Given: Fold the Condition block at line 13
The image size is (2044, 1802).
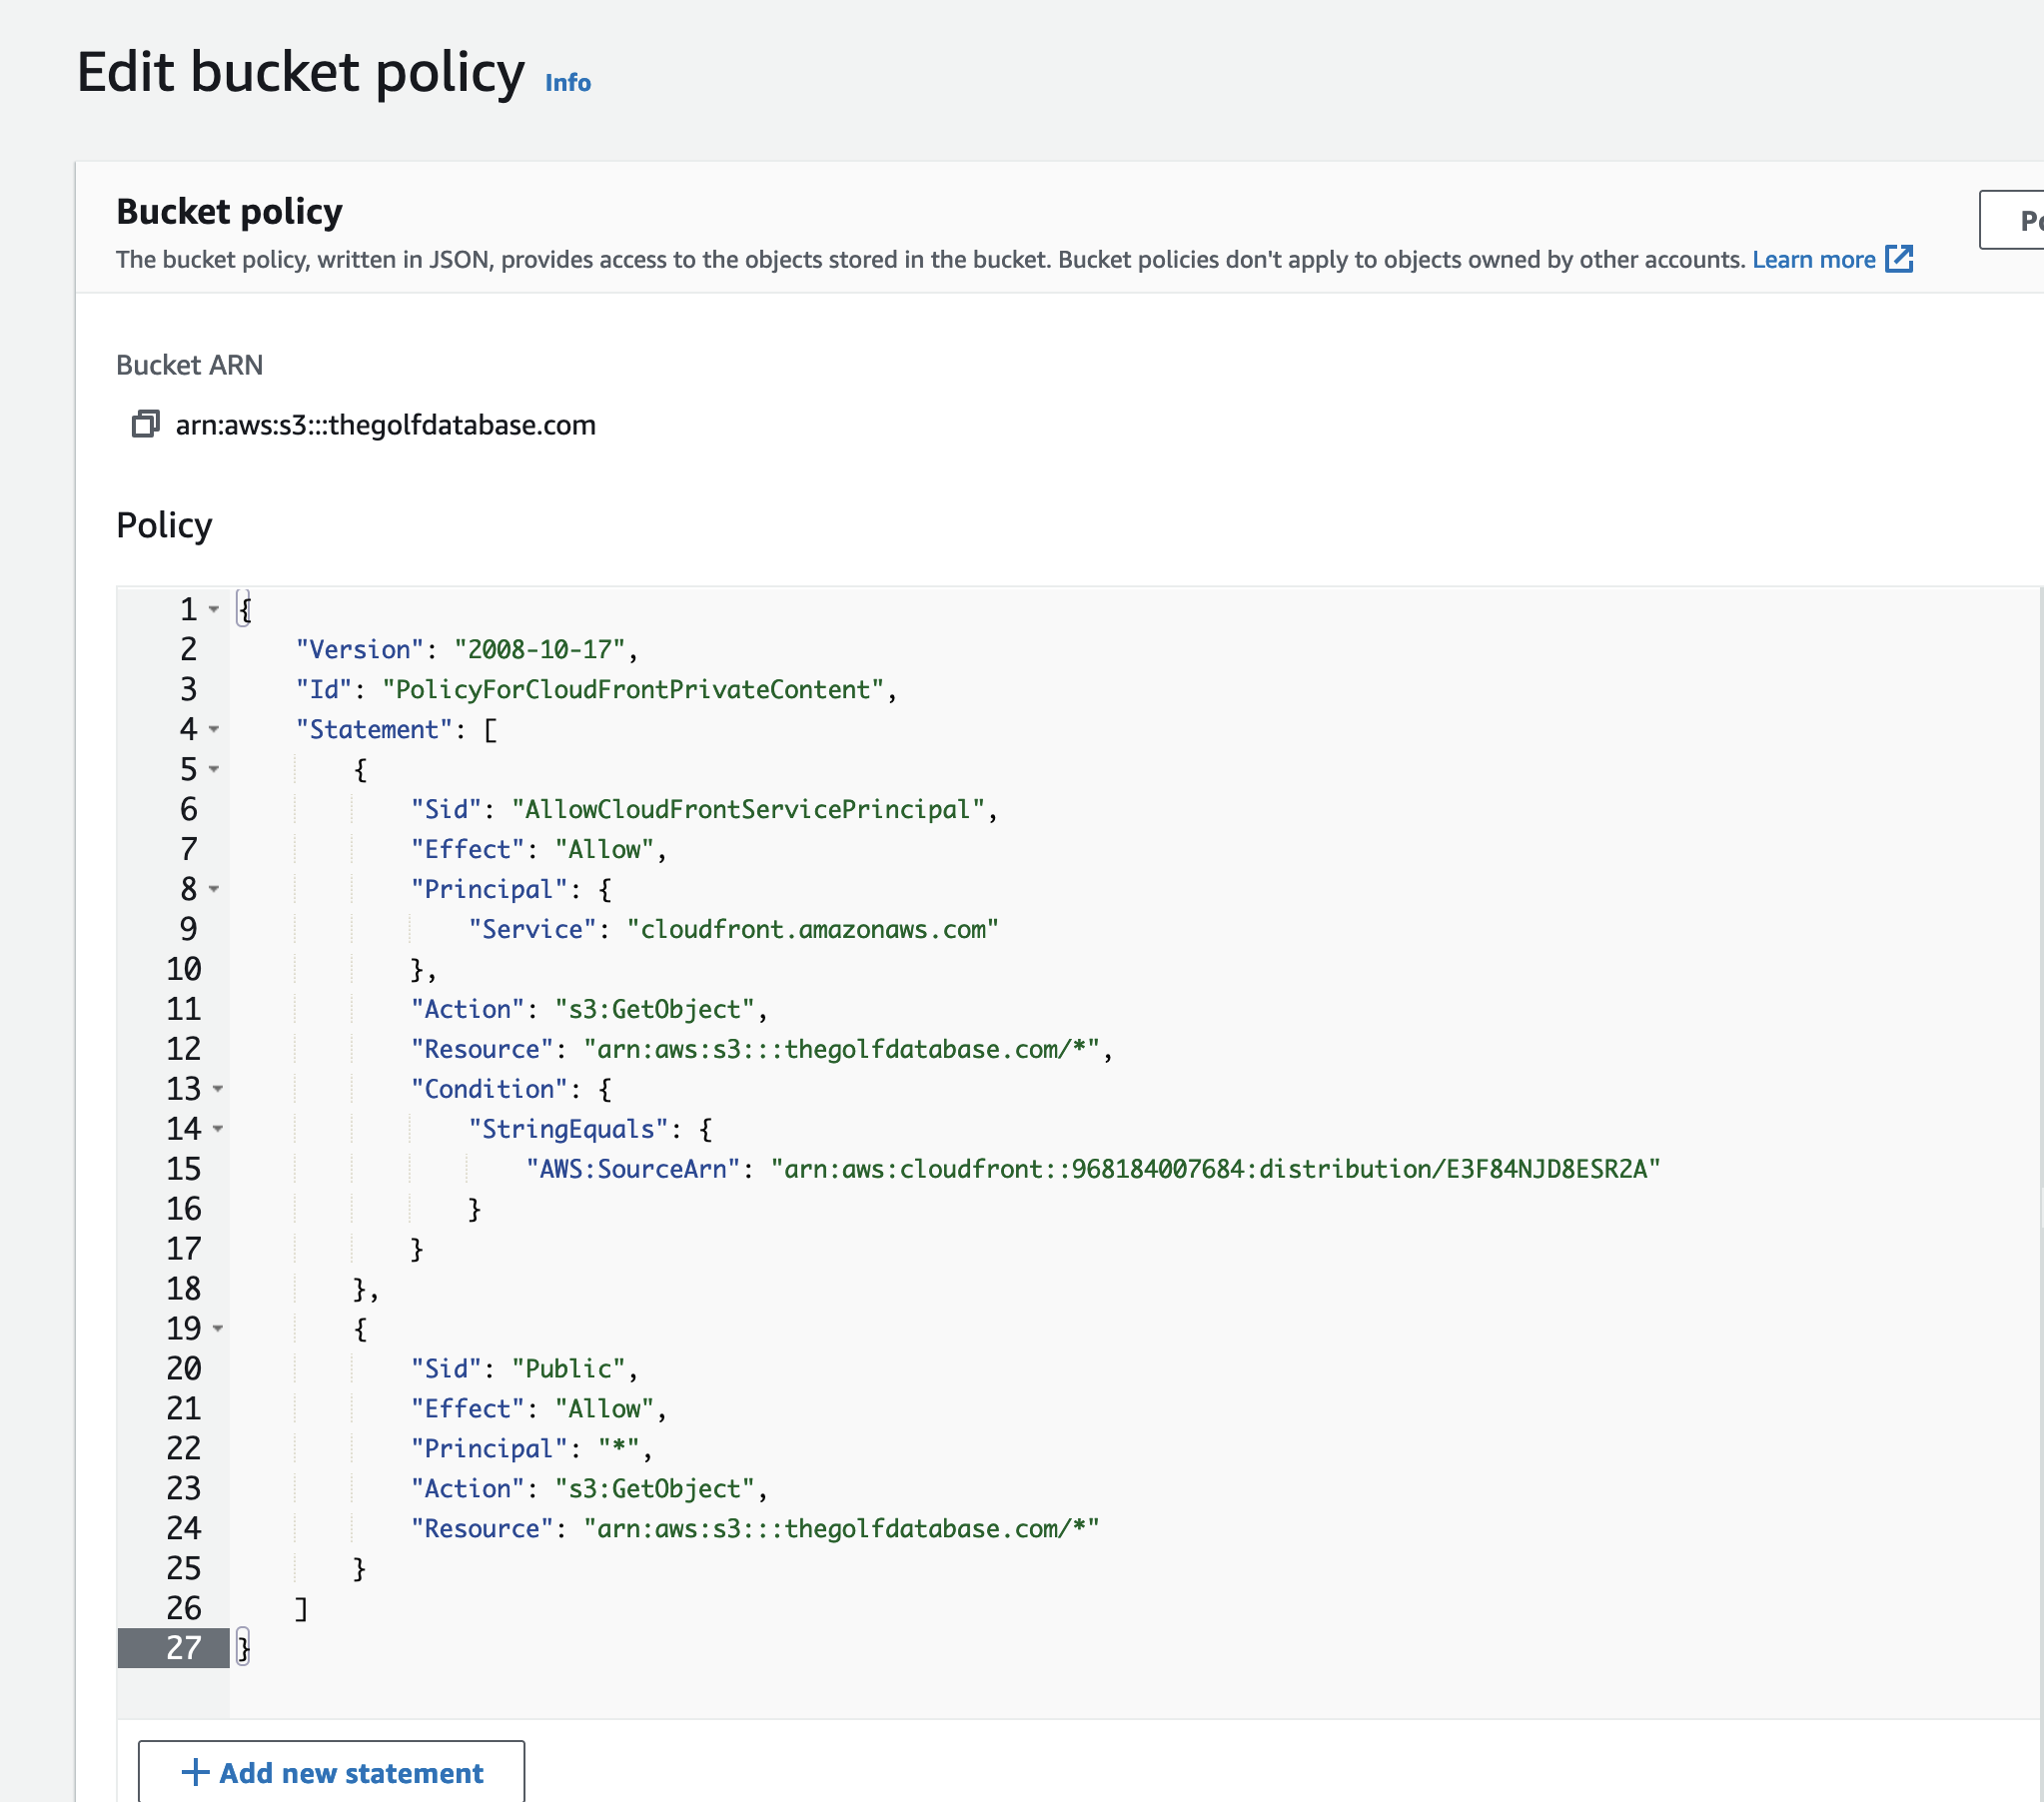Looking at the screenshot, I should 217,1089.
